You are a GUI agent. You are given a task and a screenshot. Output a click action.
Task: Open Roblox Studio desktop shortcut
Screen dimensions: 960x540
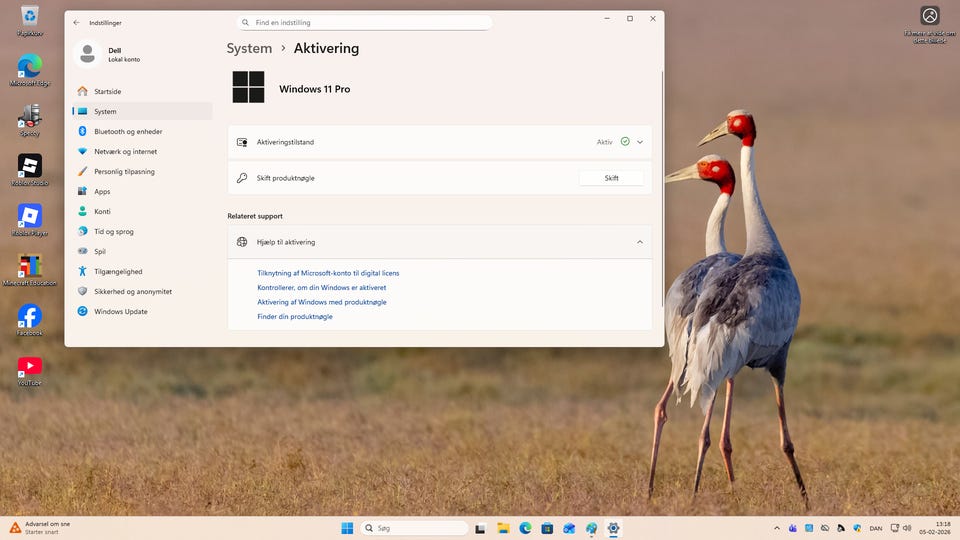click(x=30, y=166)
